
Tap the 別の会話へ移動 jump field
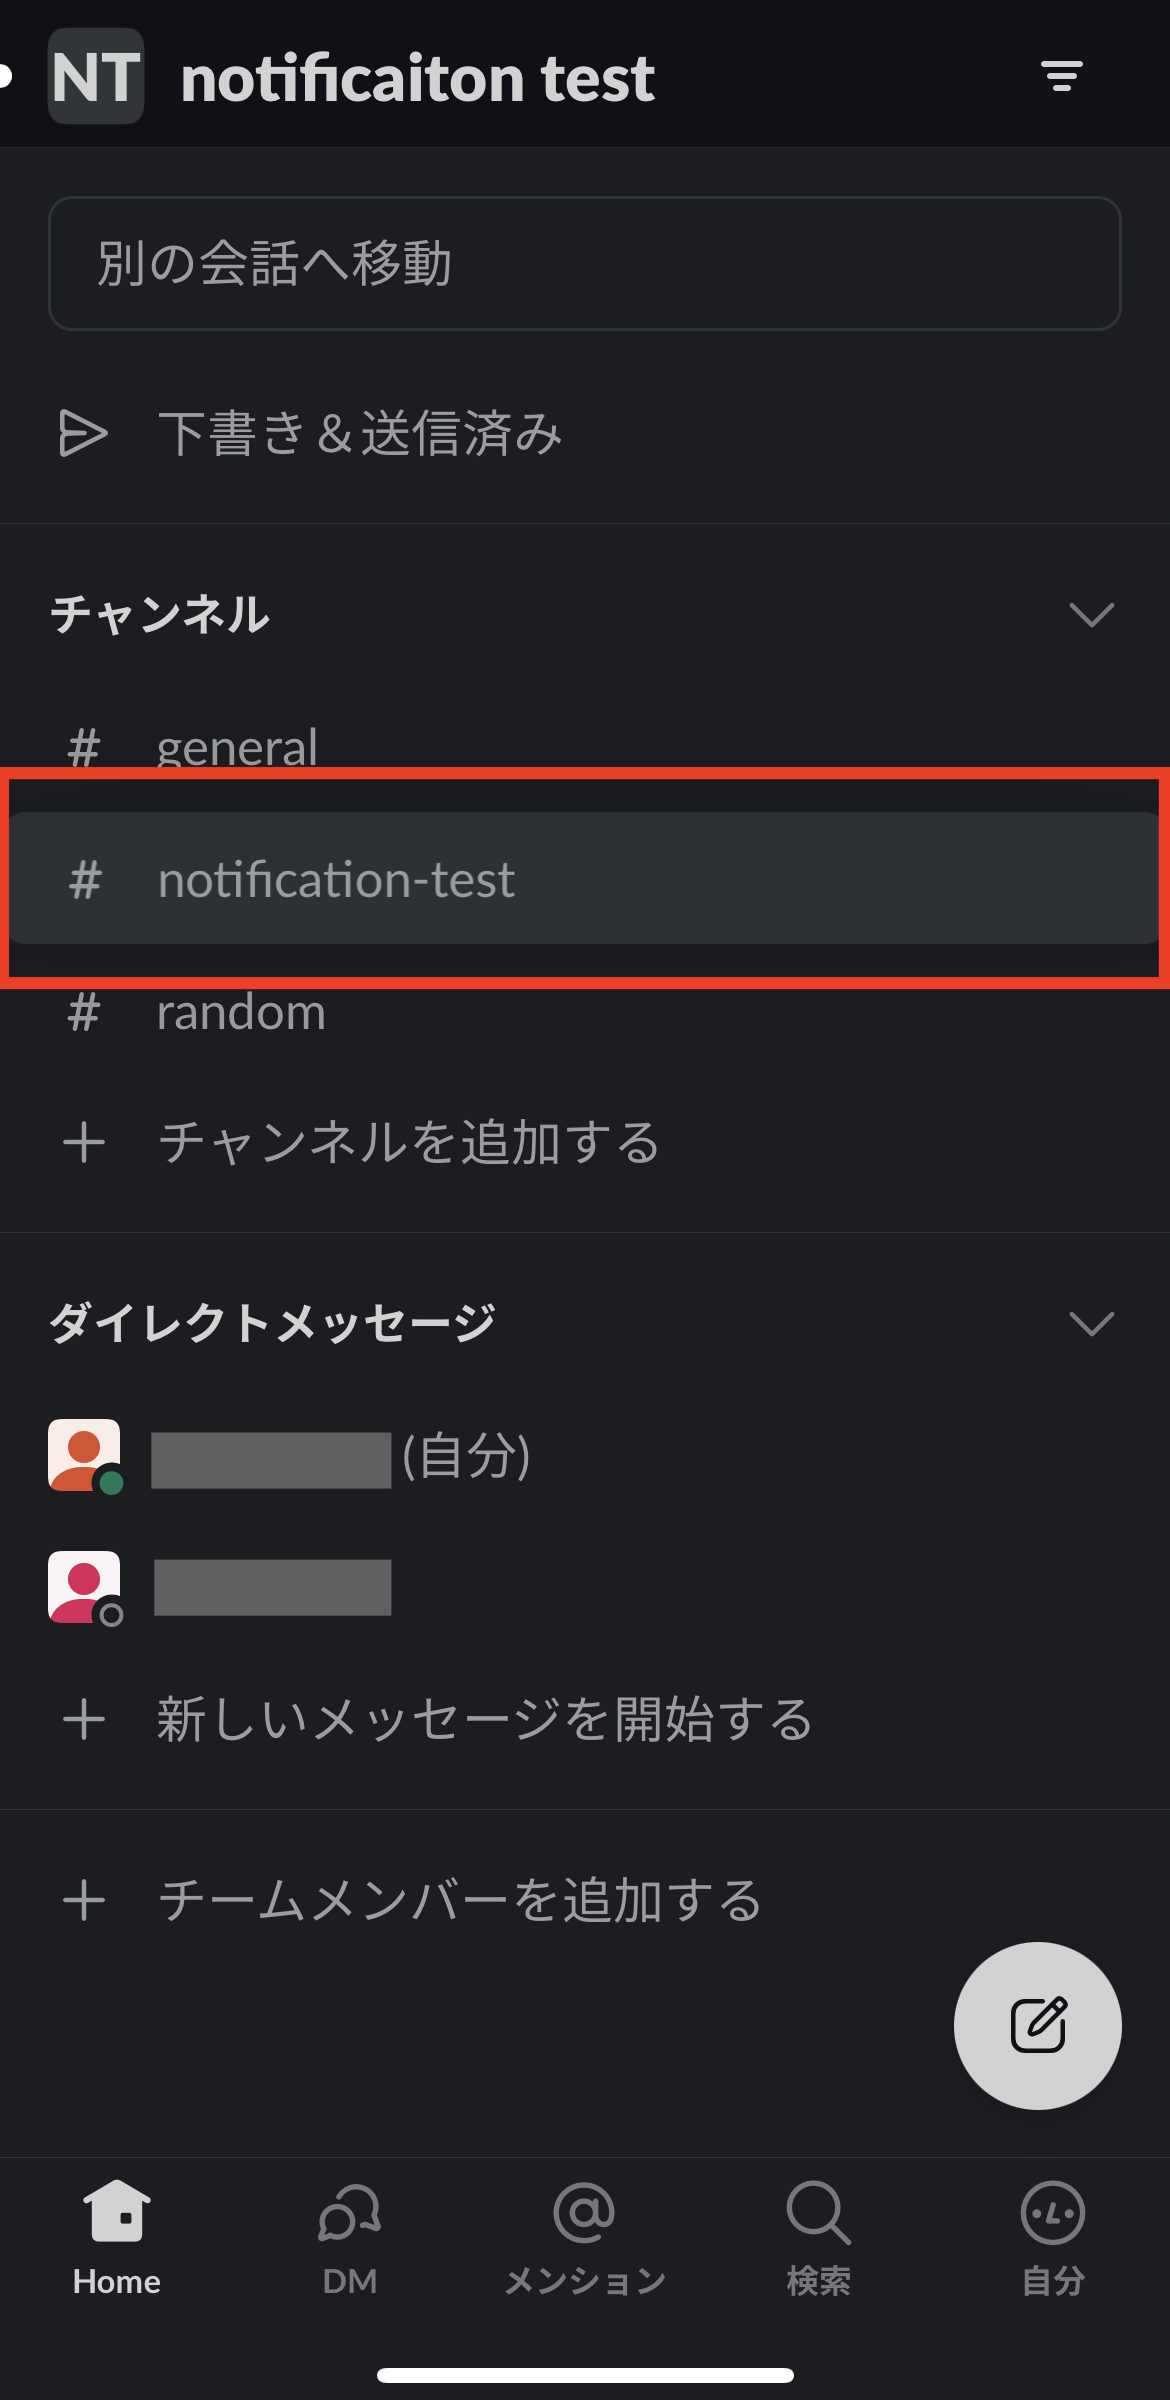tap(584, 263)
